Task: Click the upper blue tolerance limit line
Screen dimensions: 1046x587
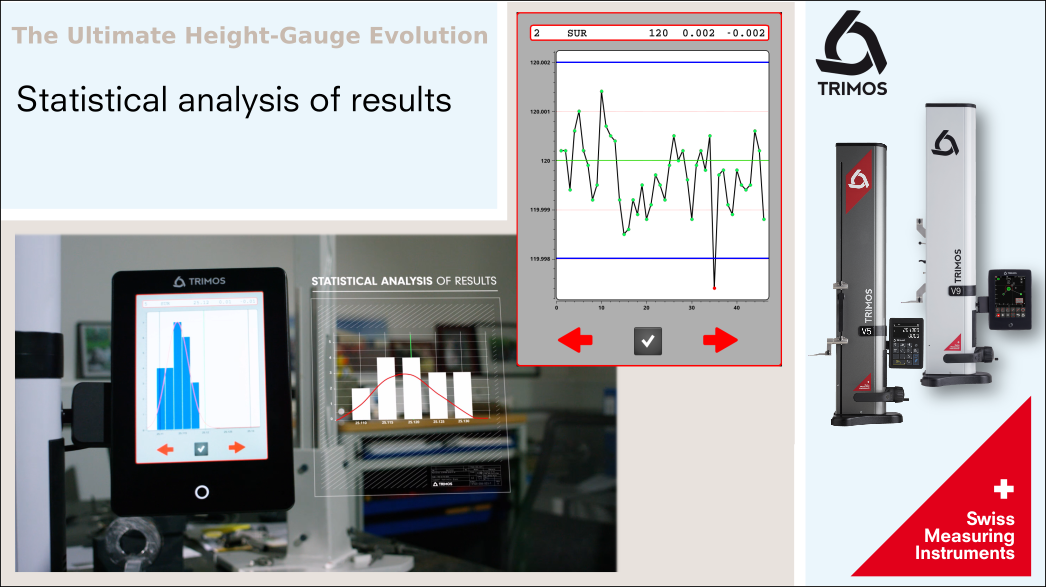Action: coord(662,63)
